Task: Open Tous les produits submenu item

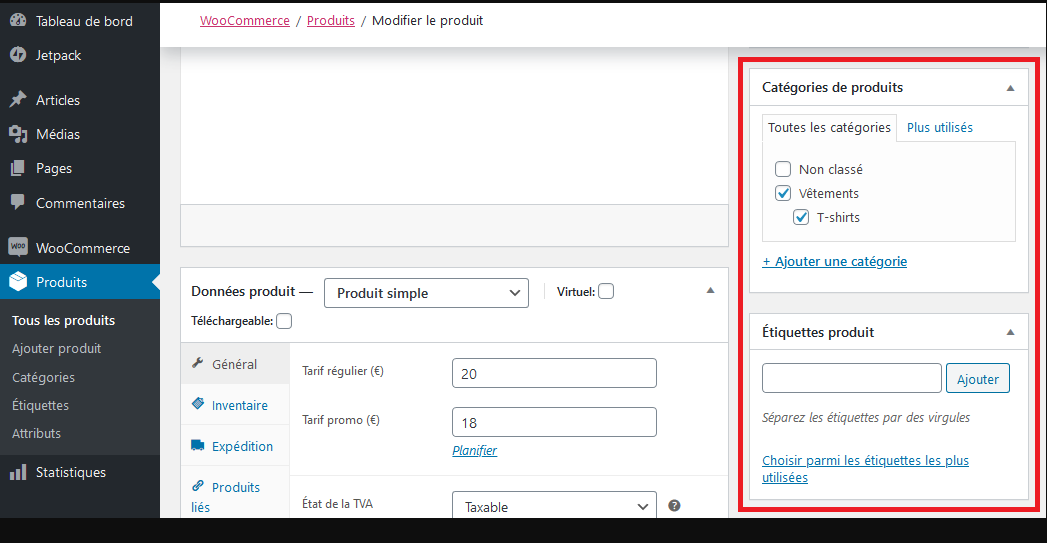Action: (x=63, y=321)
